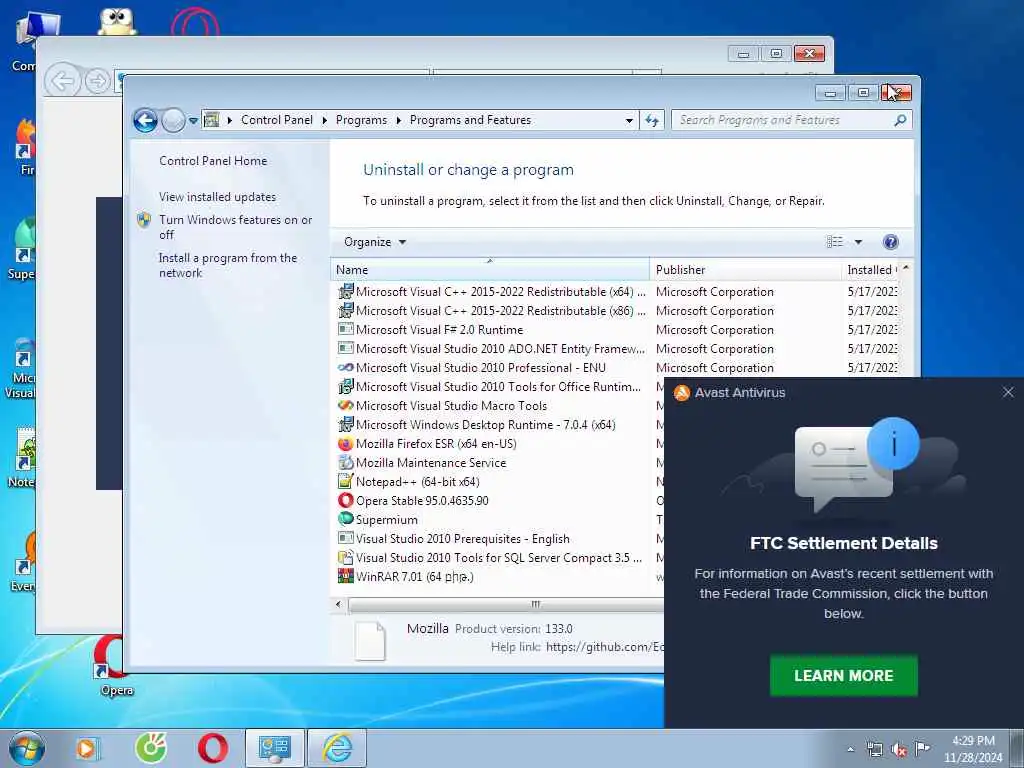Click the horizontal scrollbar left arrow

tap(338, 604)
